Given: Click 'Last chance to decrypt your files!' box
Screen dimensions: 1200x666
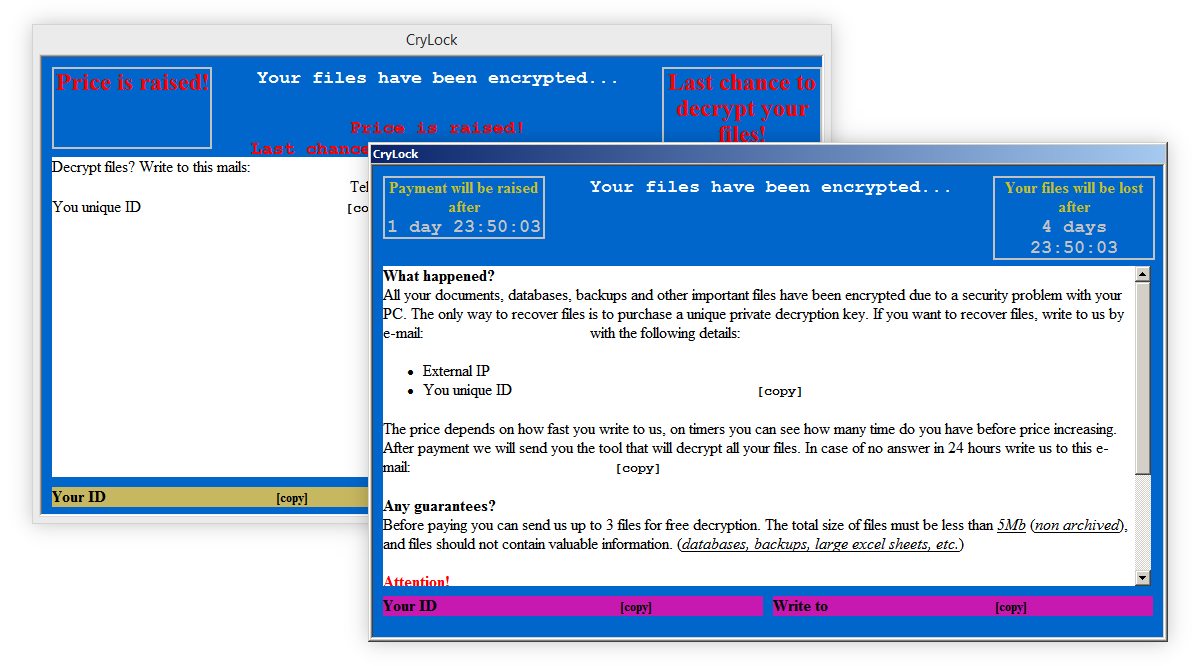Looking at the screenshot, I should [x=742, y=107].
